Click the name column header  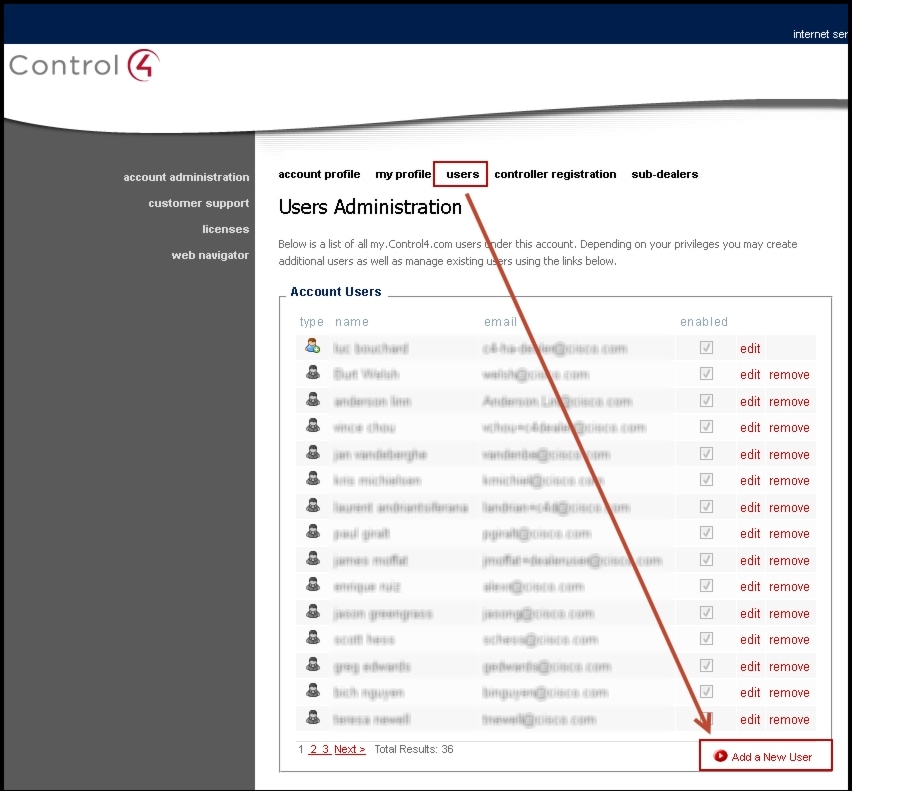pyautogui.click(x=352, y=322)
